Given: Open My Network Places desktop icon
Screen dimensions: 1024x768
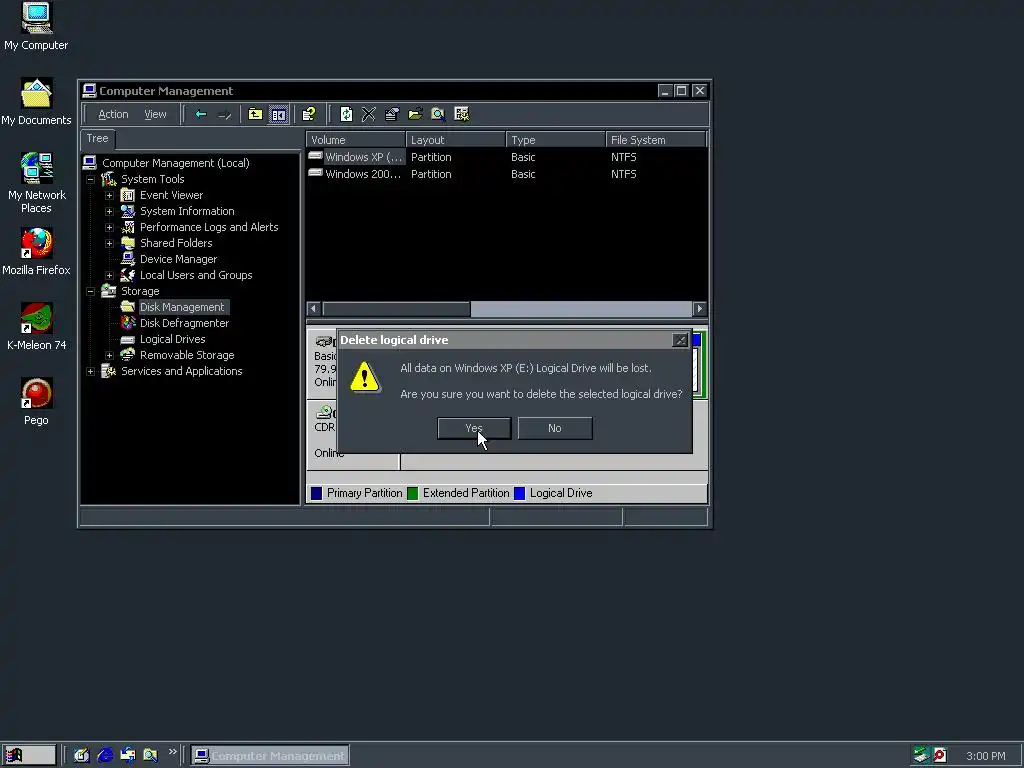Looking at the screenshot, I should 37,183.
